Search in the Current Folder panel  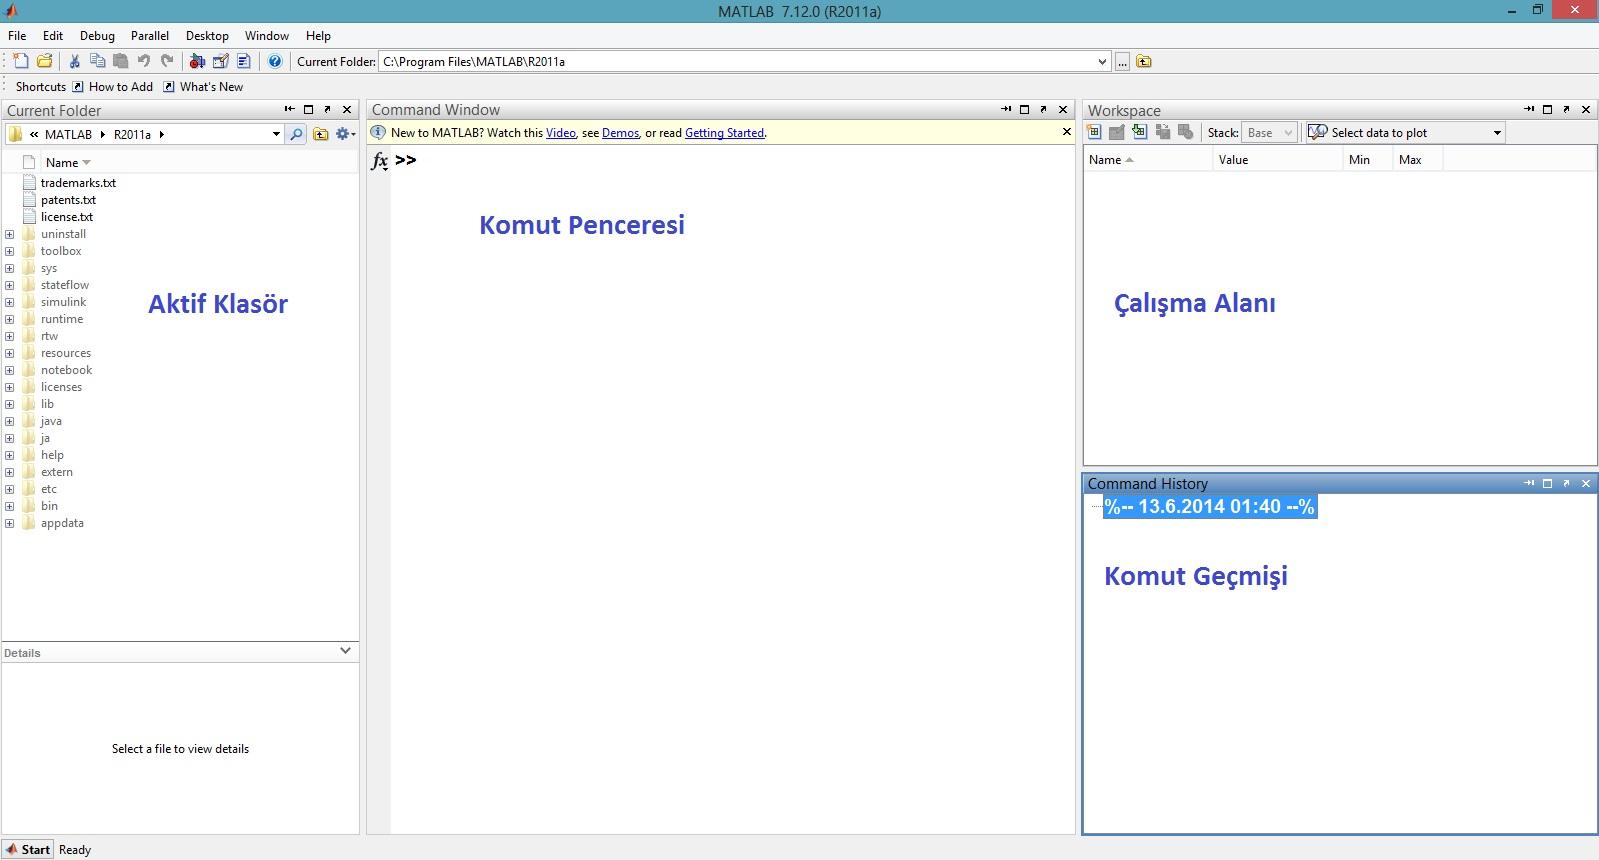[296, 134]
